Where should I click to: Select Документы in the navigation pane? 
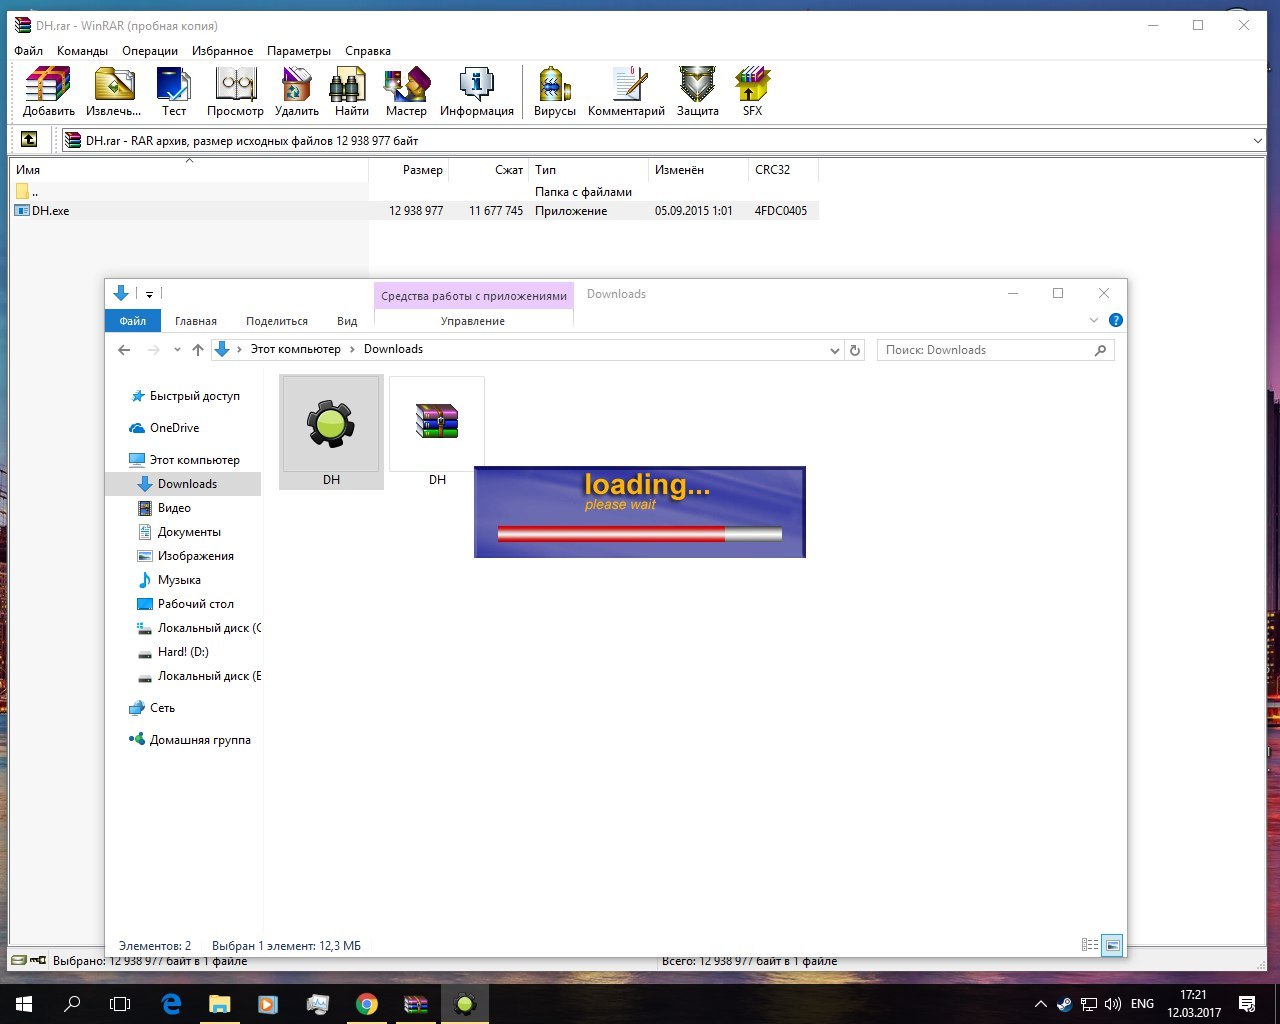(189, 532)
